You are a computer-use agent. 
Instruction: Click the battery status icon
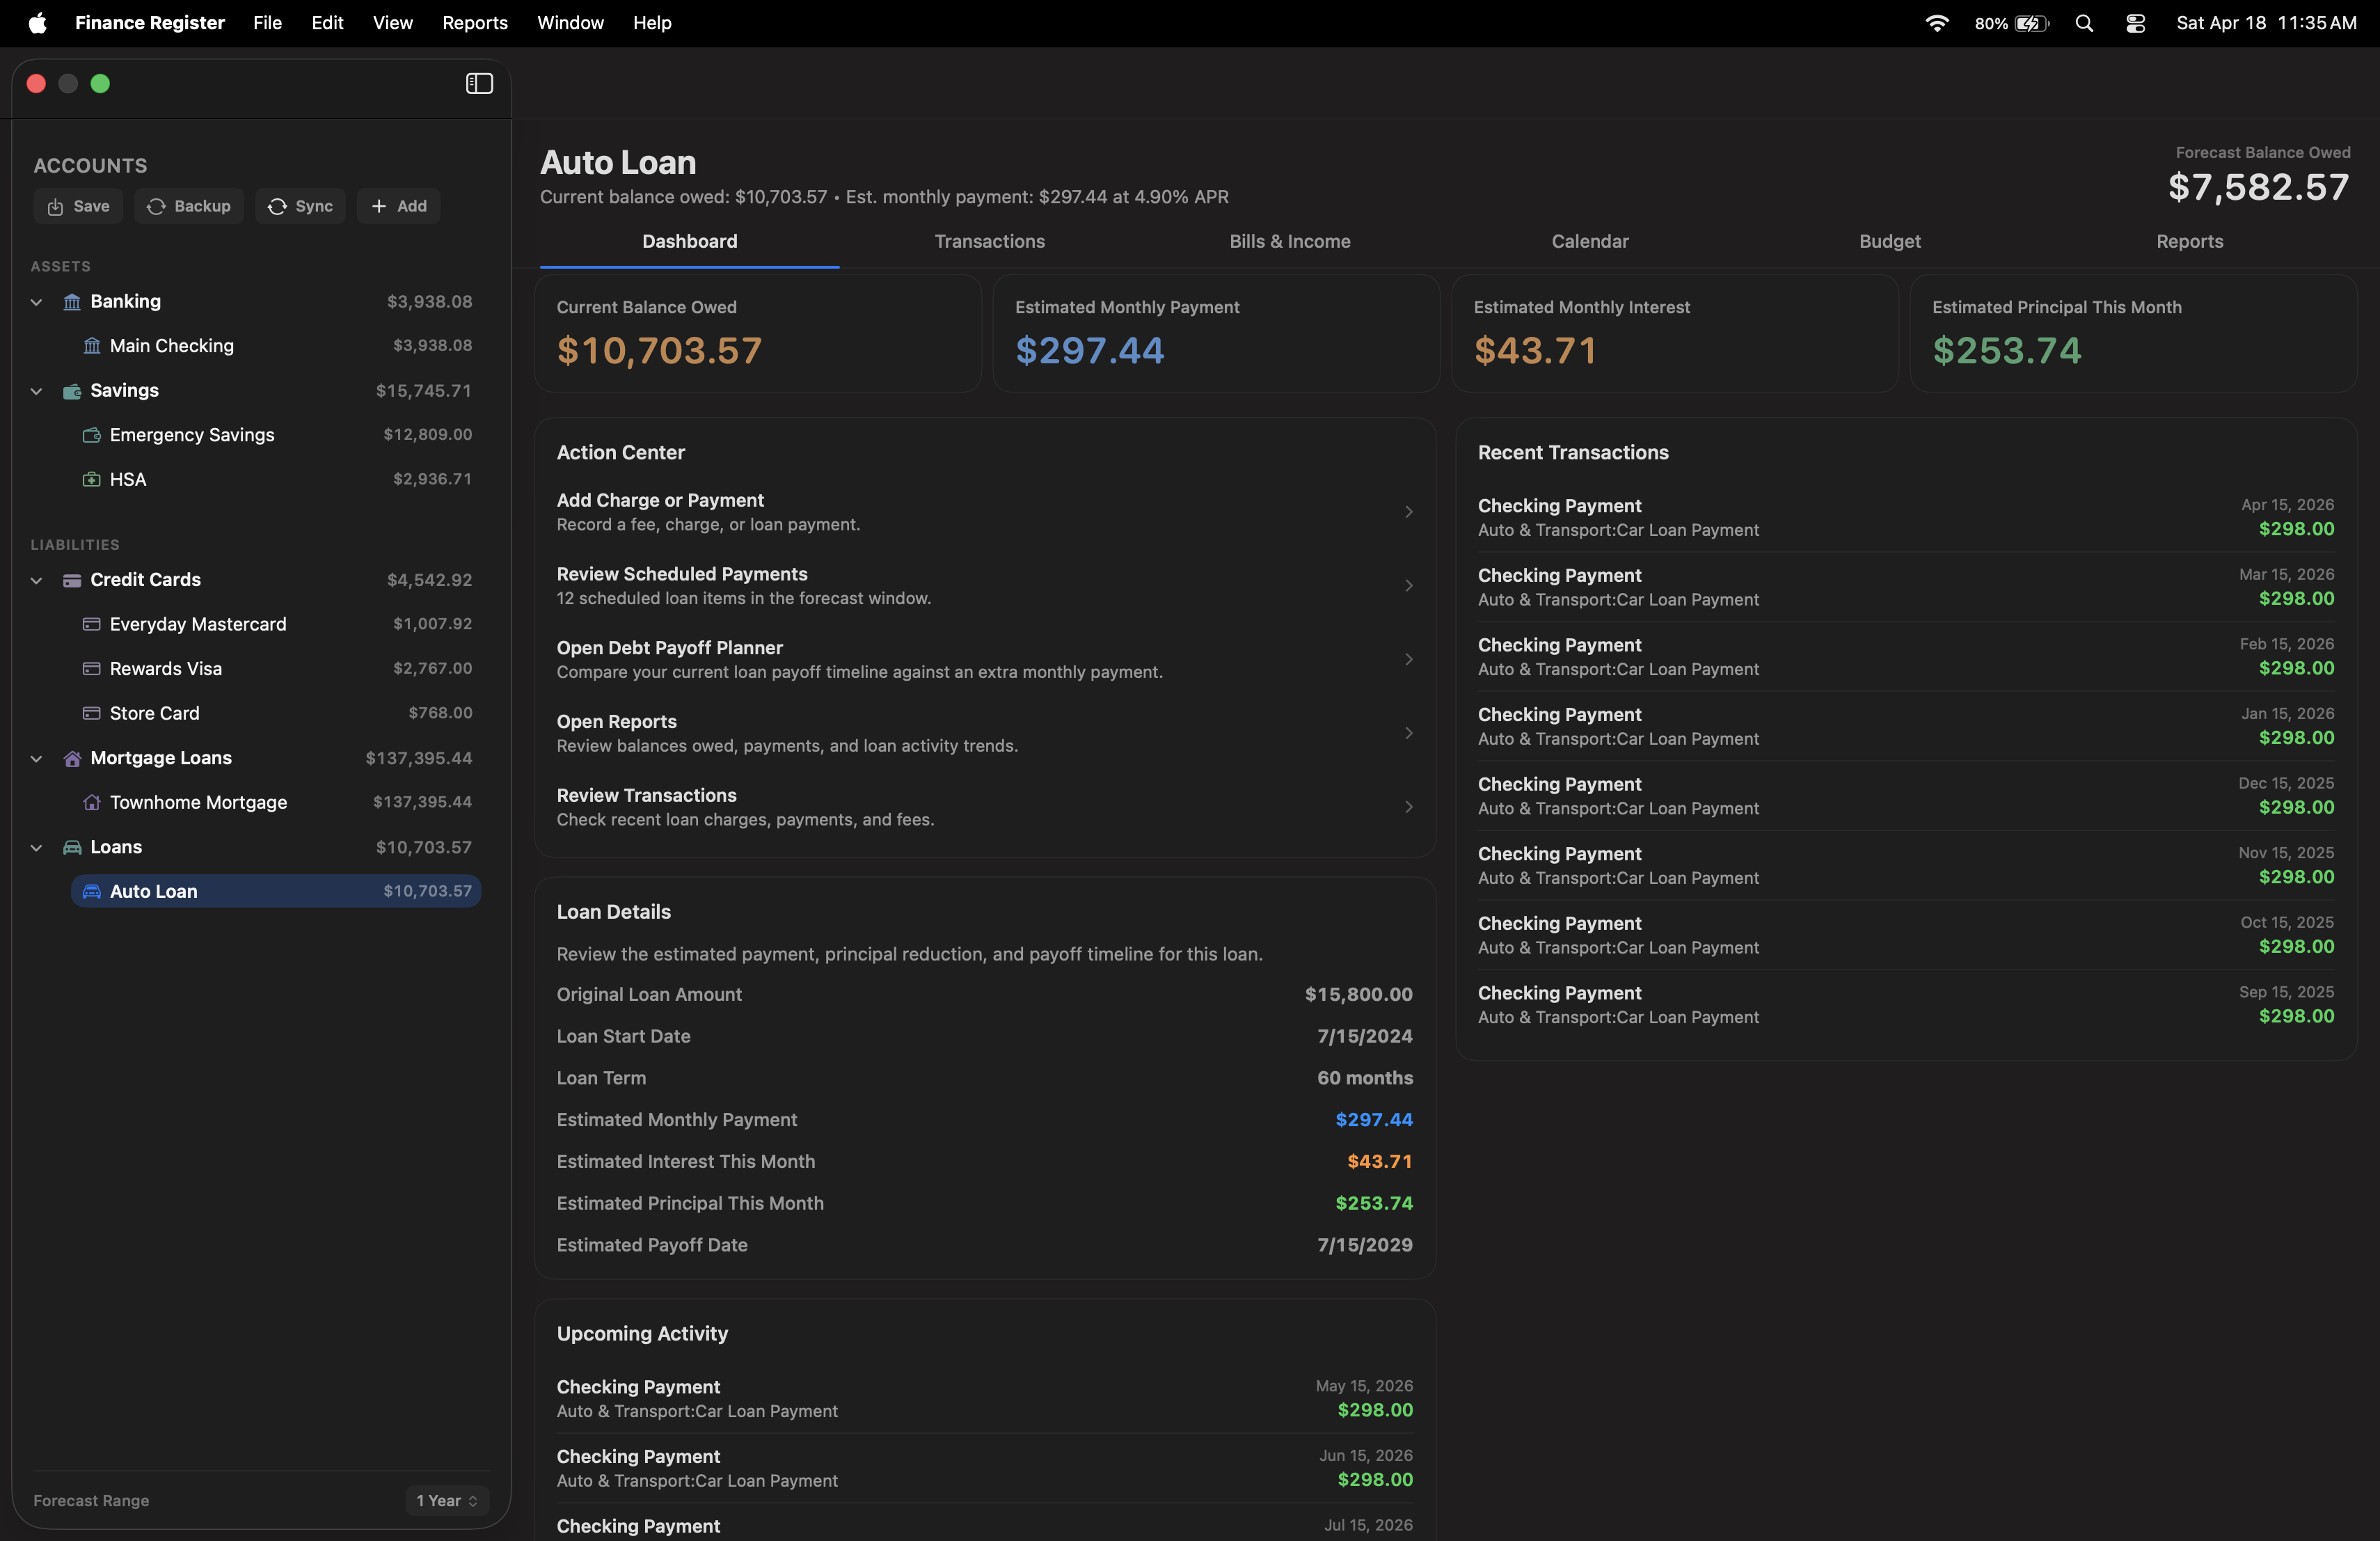[2031, 23]
